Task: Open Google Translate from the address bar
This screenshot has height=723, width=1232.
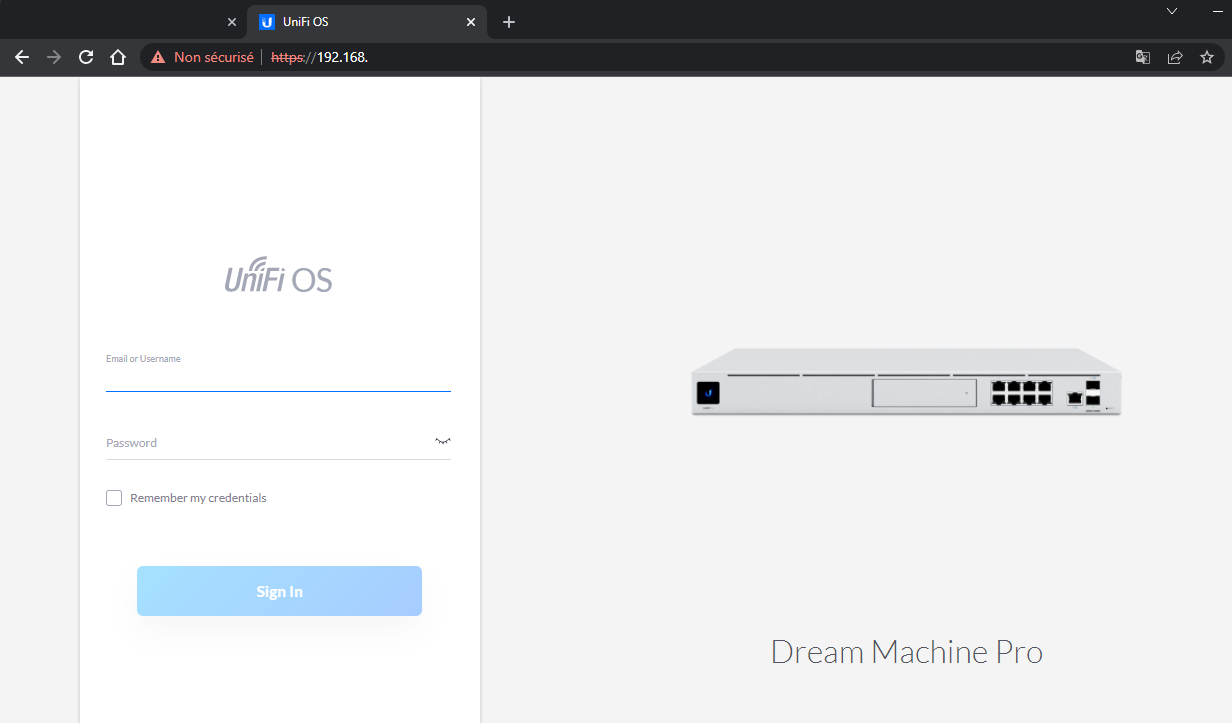Action: (1142, 57)
